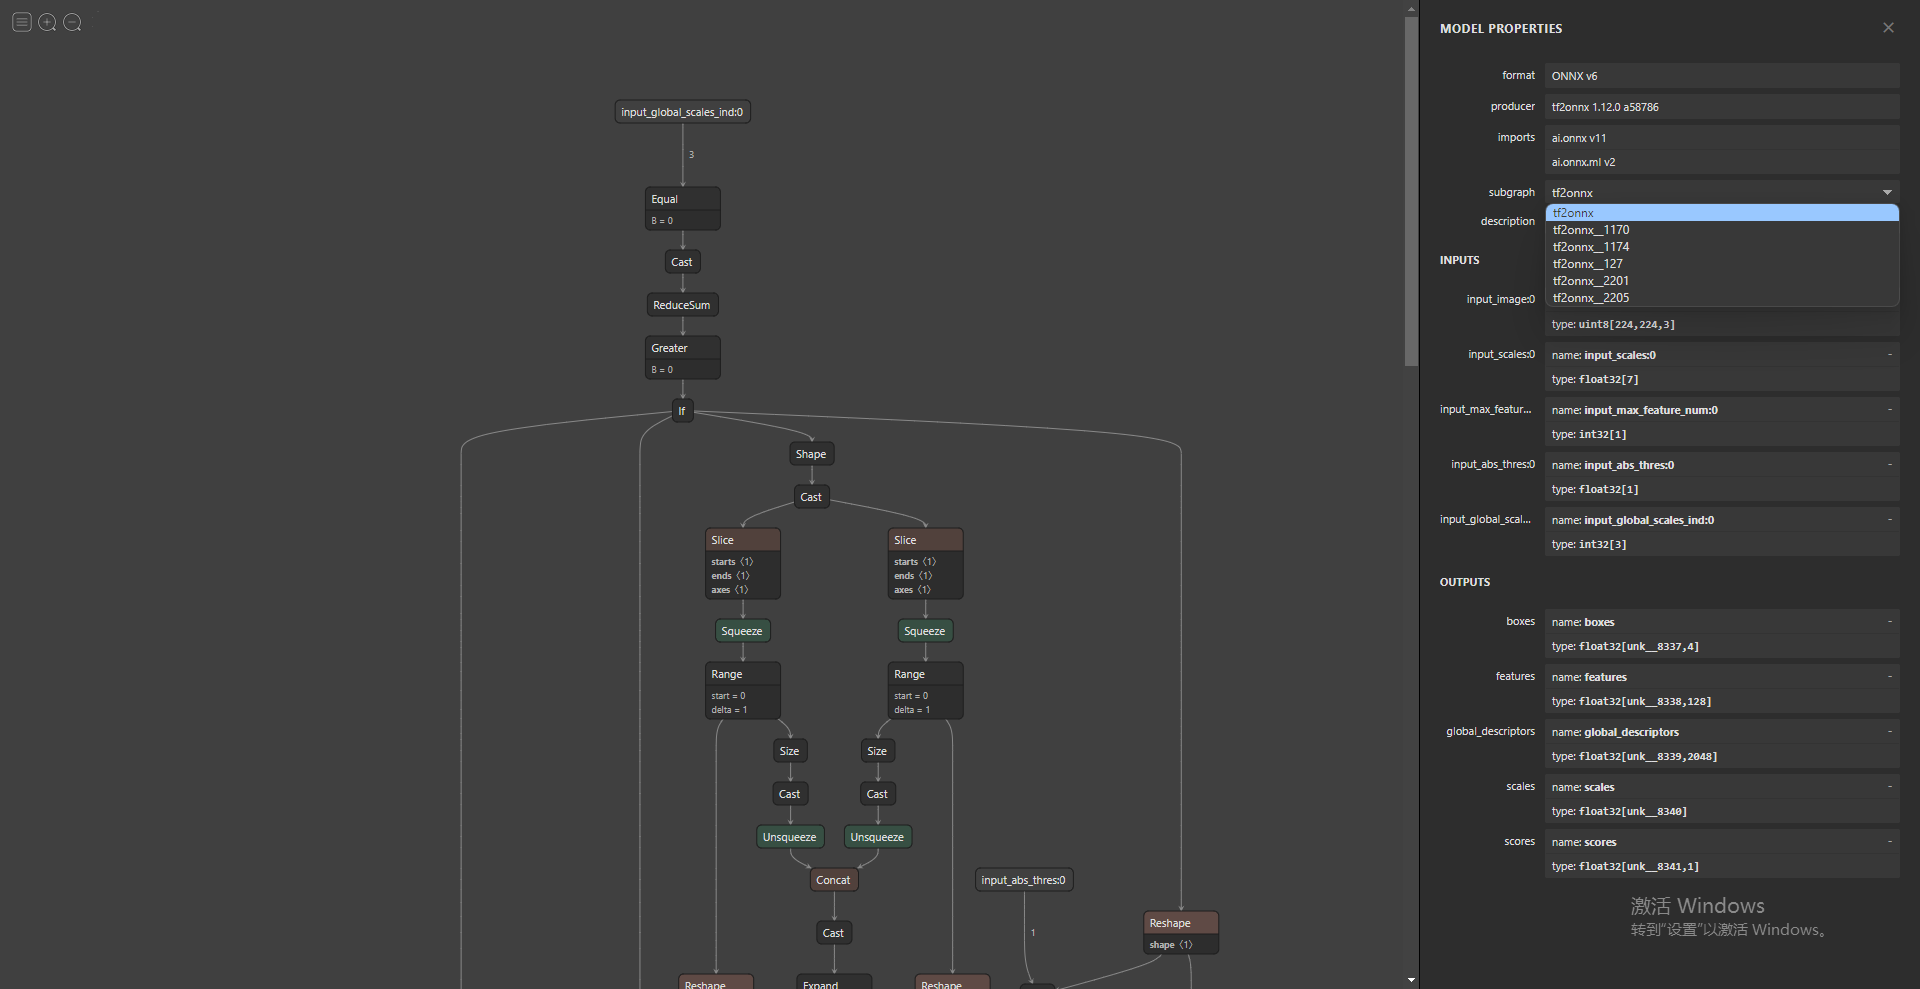Click the producer field tf2onnx 1.12.0
1920x989 pixels.
point(1722,107)
